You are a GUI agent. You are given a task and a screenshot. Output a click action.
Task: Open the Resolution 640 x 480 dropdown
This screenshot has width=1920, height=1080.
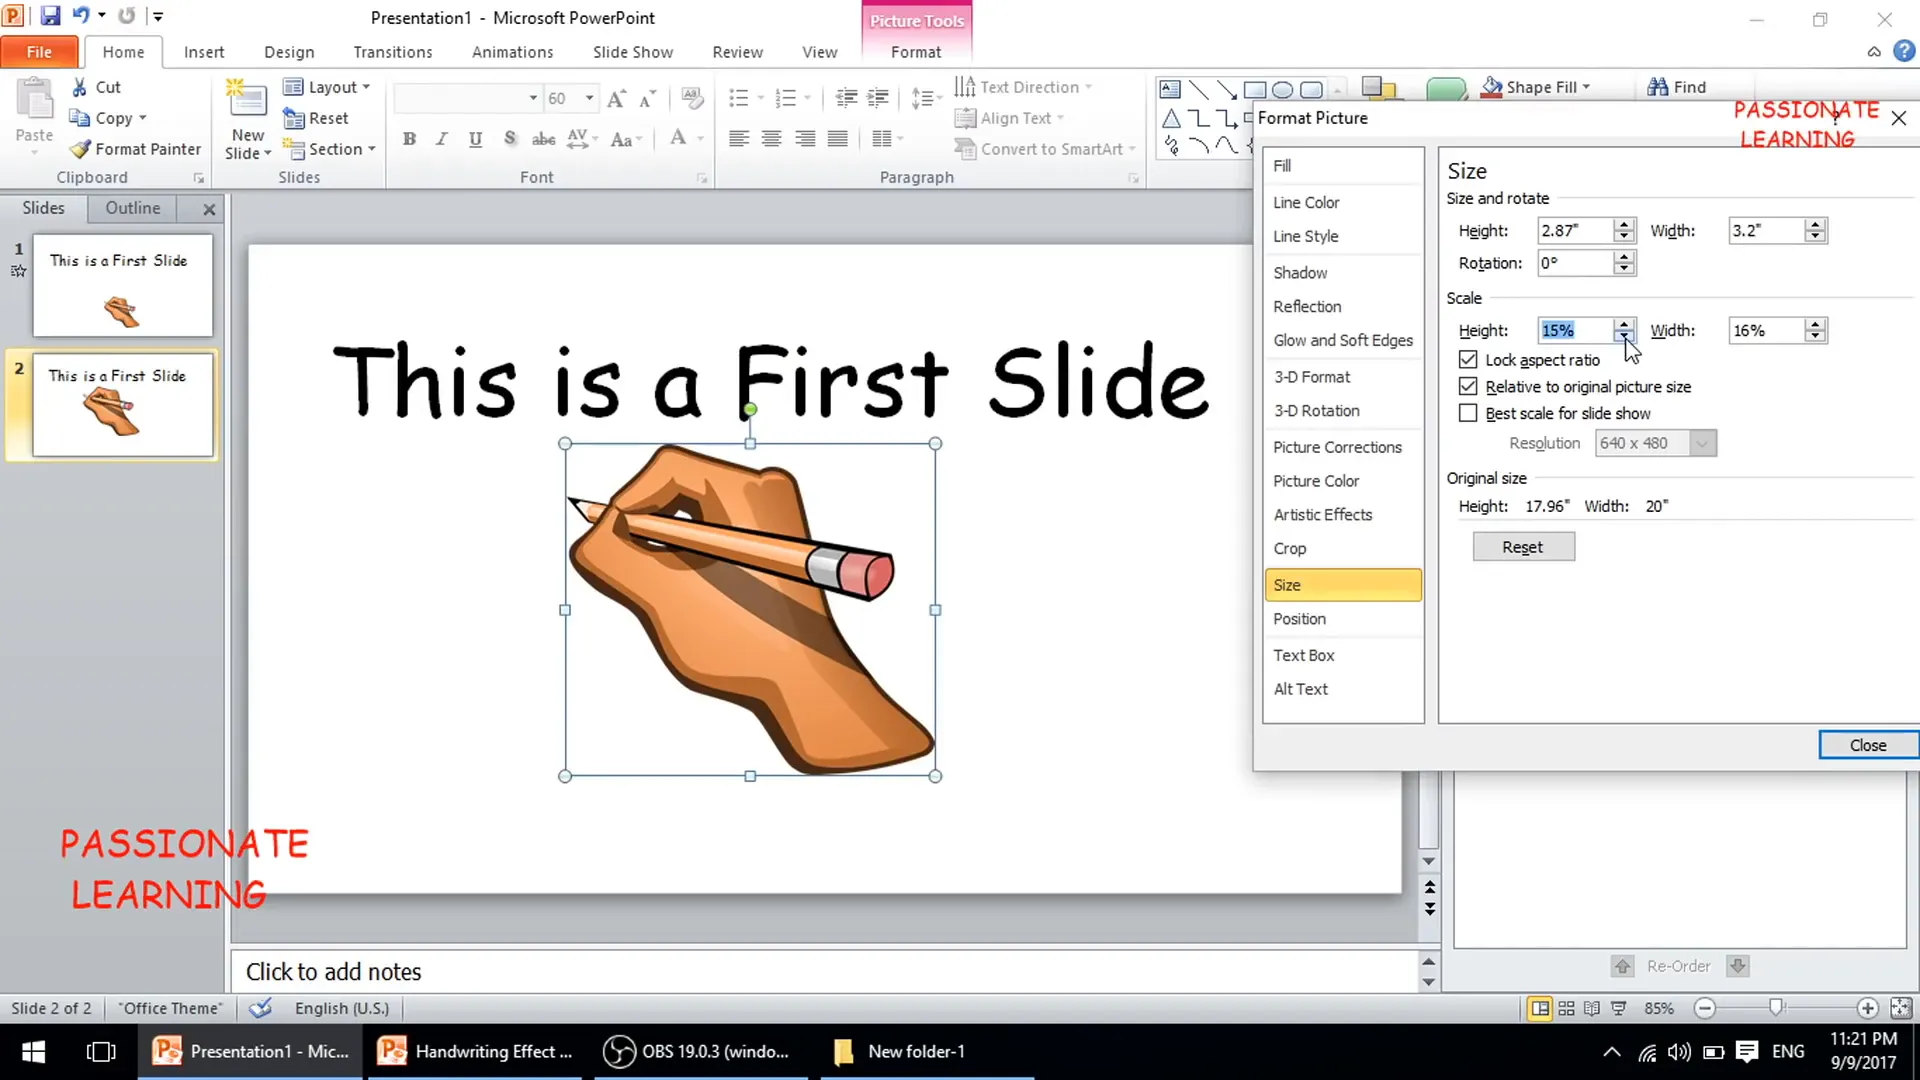point(1702,443)
